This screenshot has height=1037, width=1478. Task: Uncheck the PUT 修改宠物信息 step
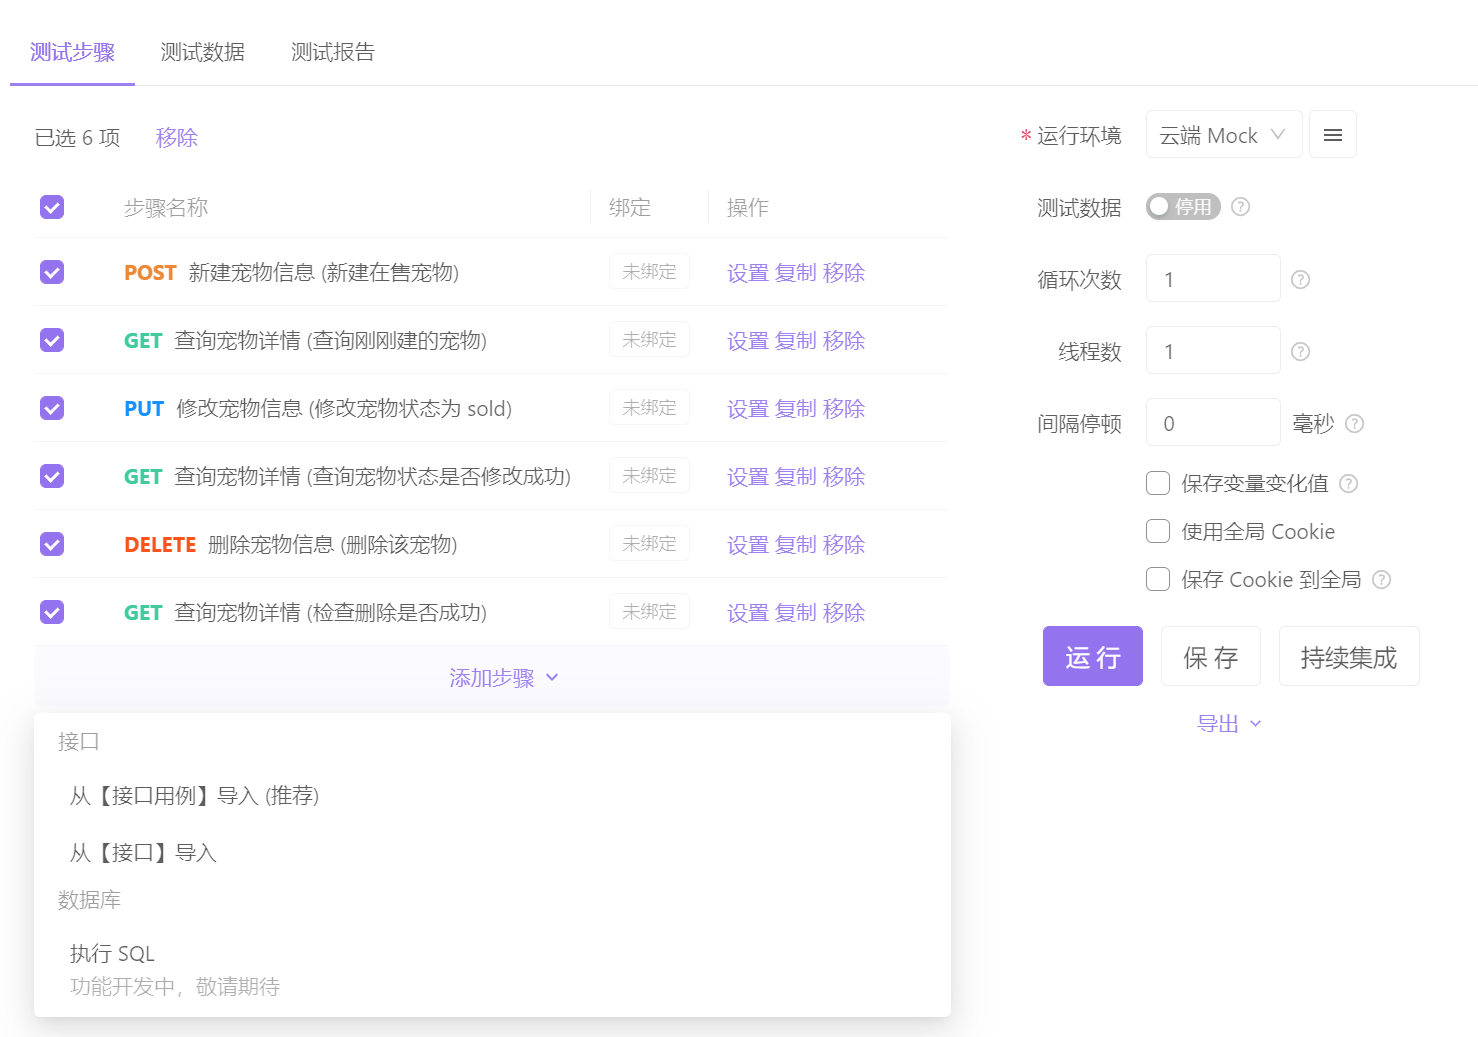tap(52, 408)
